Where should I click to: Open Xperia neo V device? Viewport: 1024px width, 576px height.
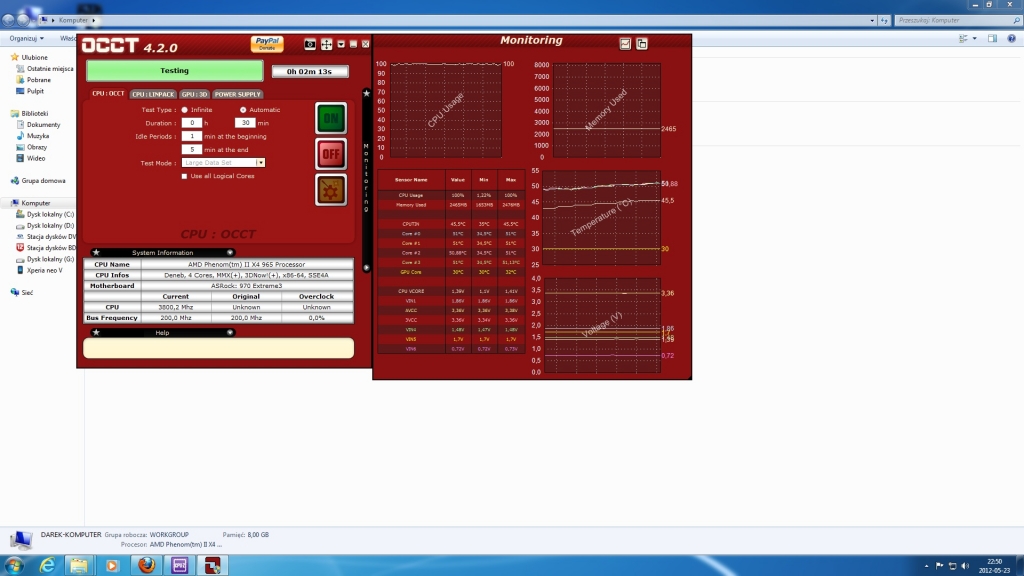44,270
